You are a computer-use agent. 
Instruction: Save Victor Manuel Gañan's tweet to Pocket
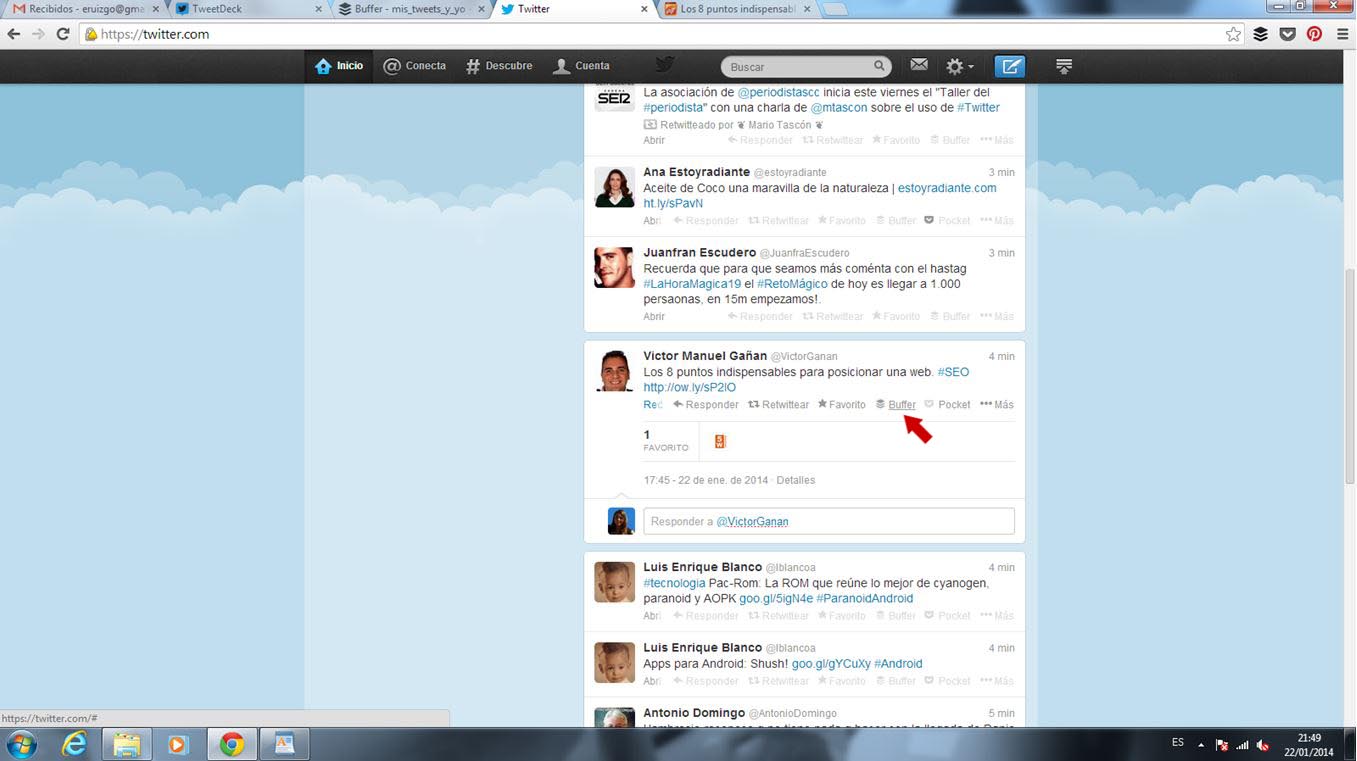[x=946, y=405]
